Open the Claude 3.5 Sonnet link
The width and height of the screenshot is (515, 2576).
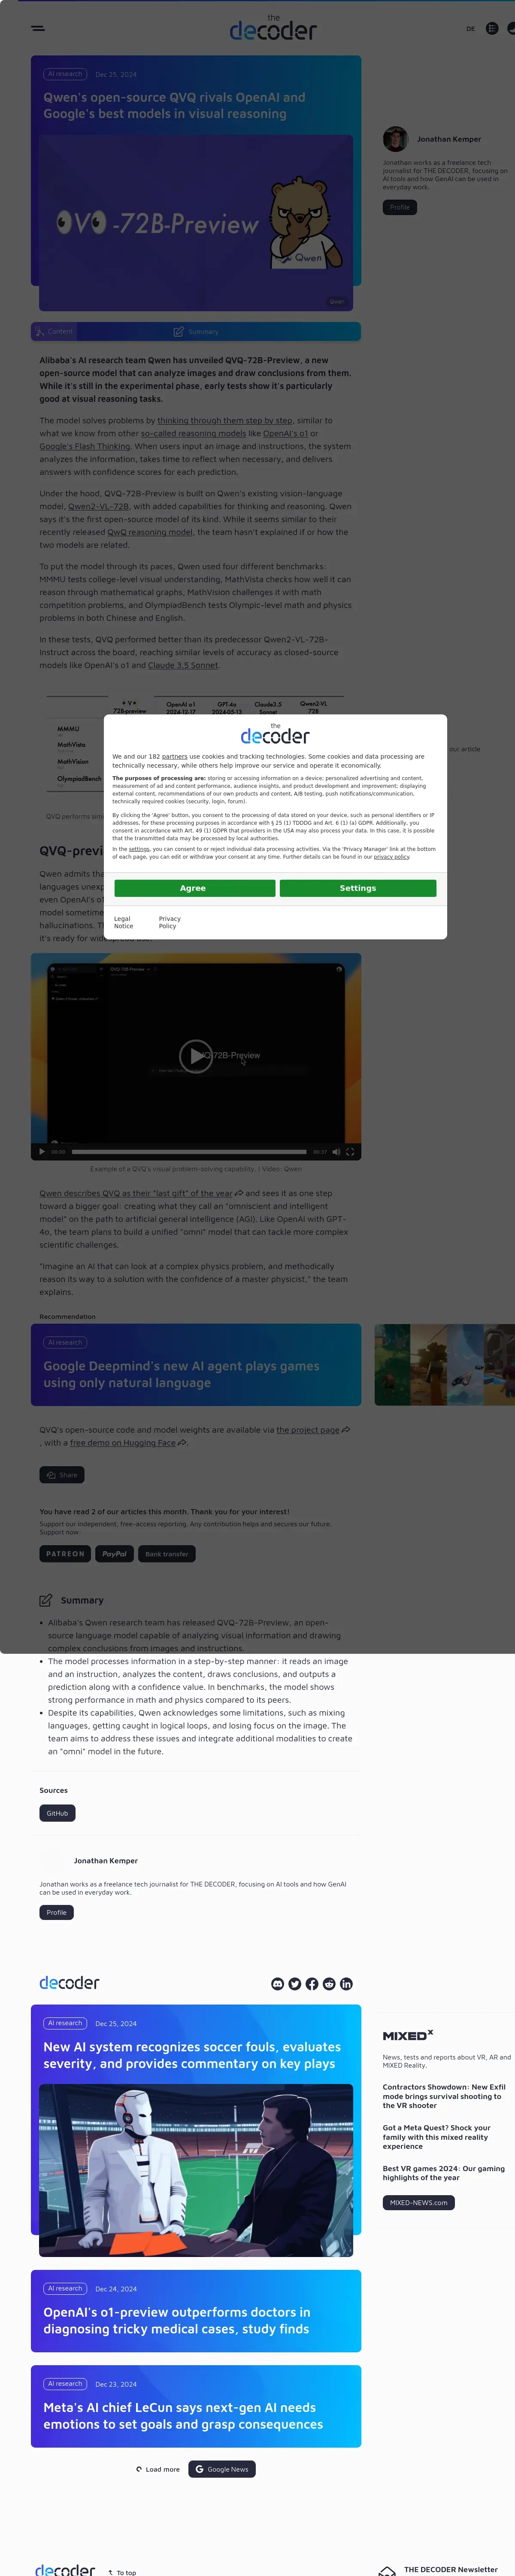click(x=183, y=665)
